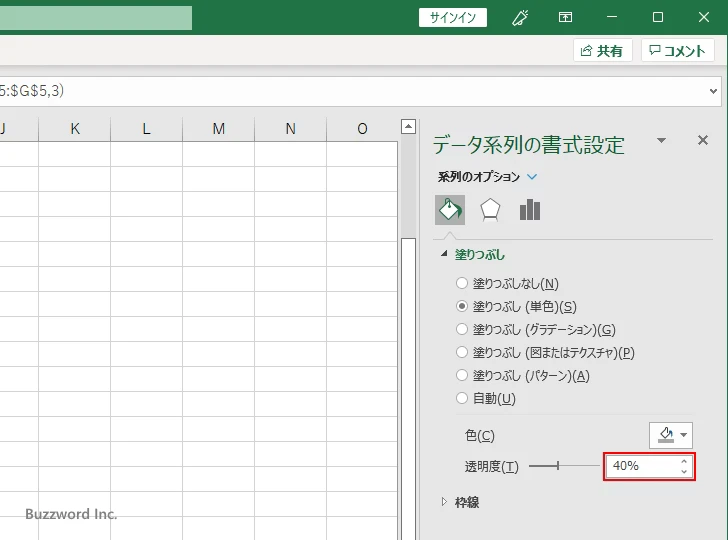Collapse the 塗りつぶし section
Viewport: 728px width, 540px height.
(444, 254)
